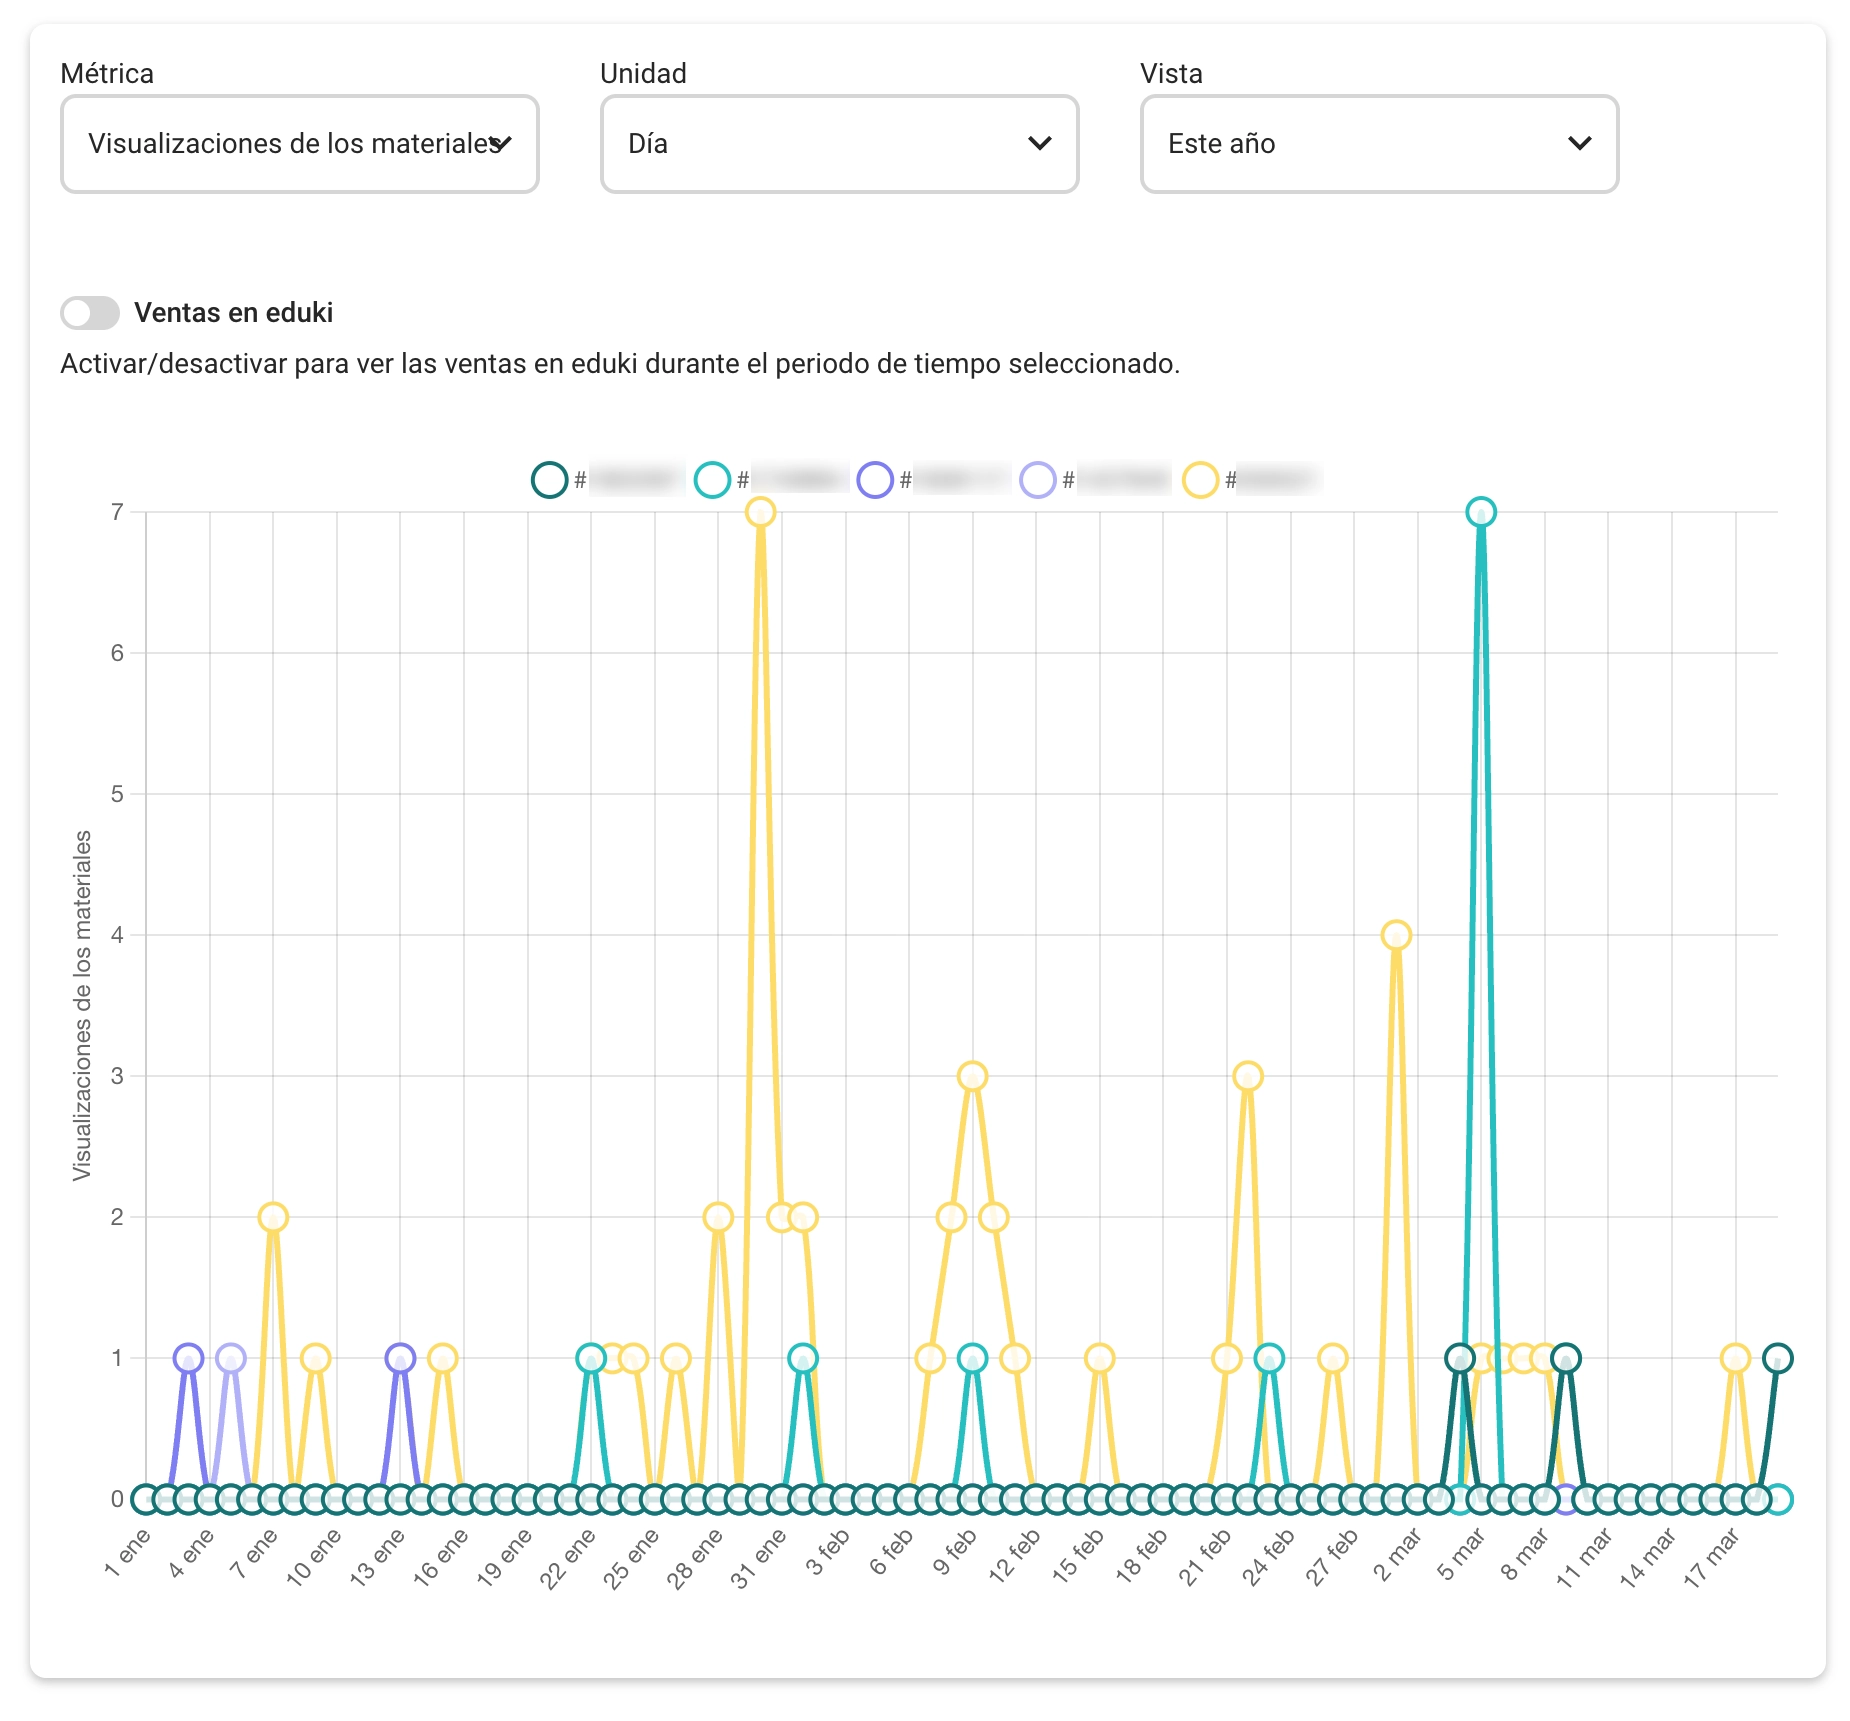1850x1721 pixels.
Task: Open the Métrica dropdown
Action: click(x=300, y=144)
